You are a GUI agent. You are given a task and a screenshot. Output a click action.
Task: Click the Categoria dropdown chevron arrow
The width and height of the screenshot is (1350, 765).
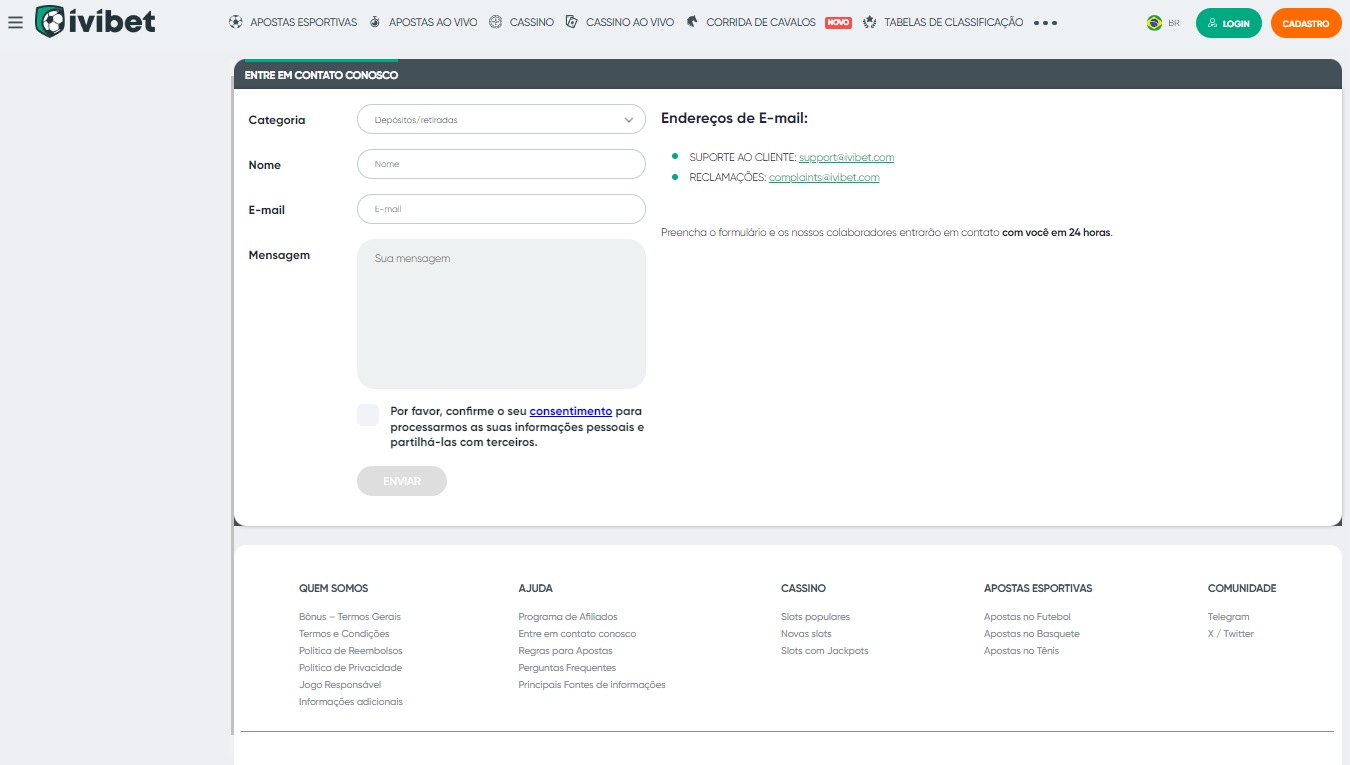tap(629, 120)
